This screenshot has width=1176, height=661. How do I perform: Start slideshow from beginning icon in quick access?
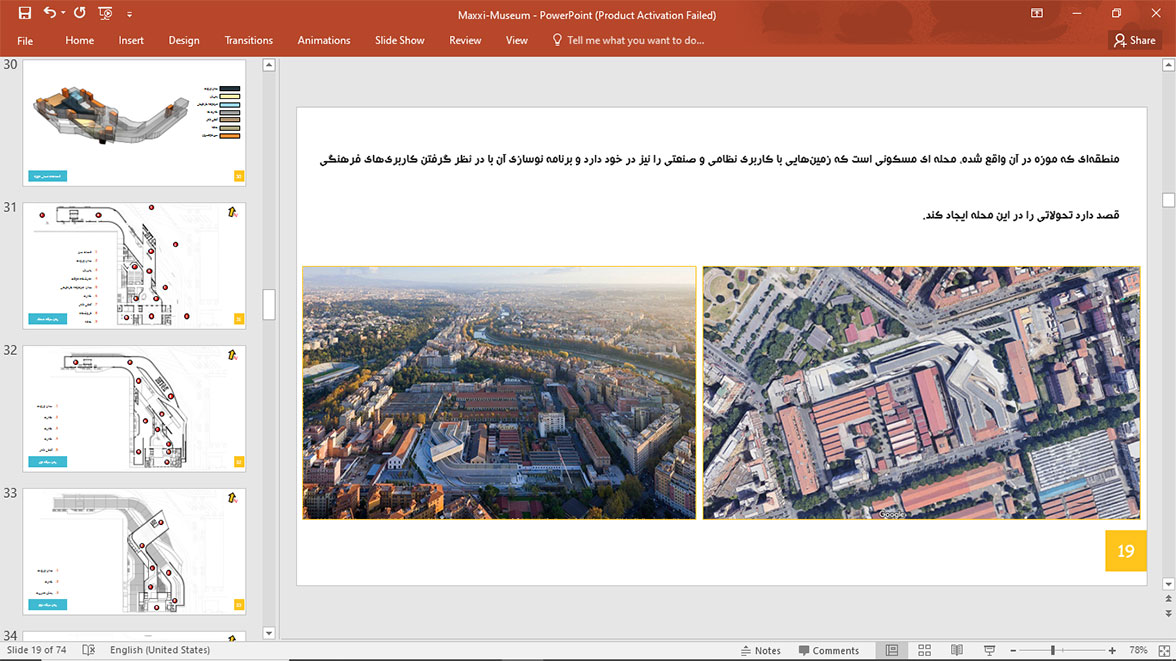[x=105, y=14]
